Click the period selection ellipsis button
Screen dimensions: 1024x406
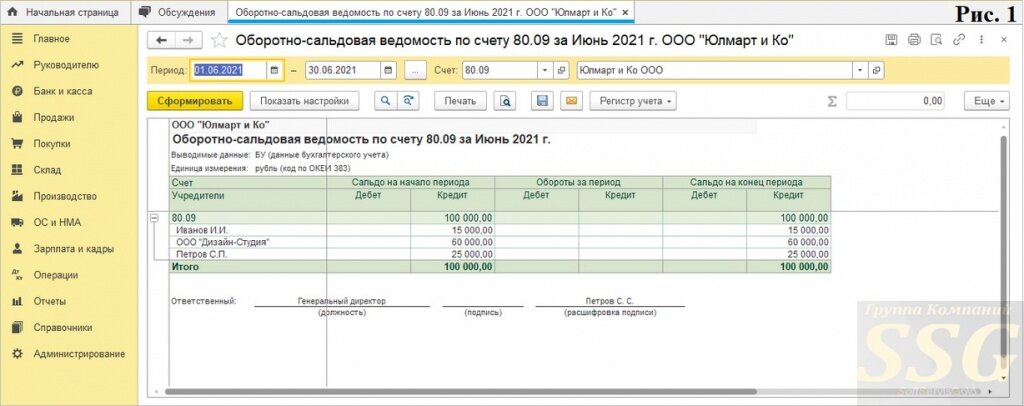415,70
